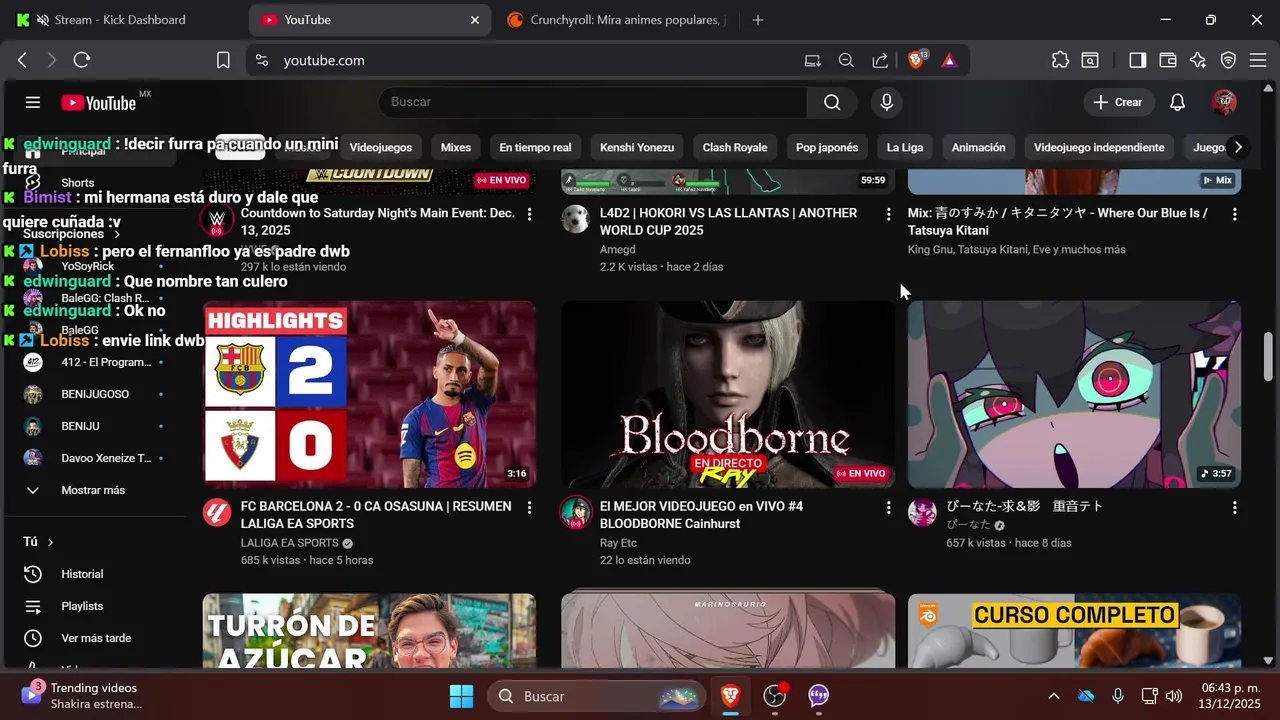The width and height of the screenshot is (1280, 720).
Task: Click the browser address bar youtube.com
Action: [x=324, y=60]
